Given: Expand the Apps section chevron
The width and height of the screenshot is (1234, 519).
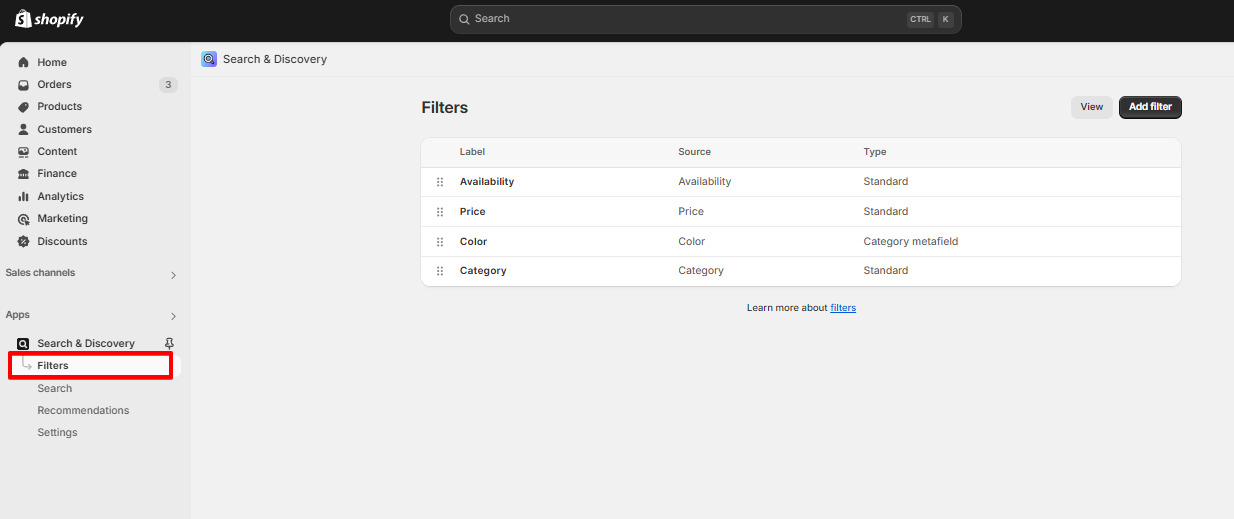Looking at the screenshot, I should [173, 316].
